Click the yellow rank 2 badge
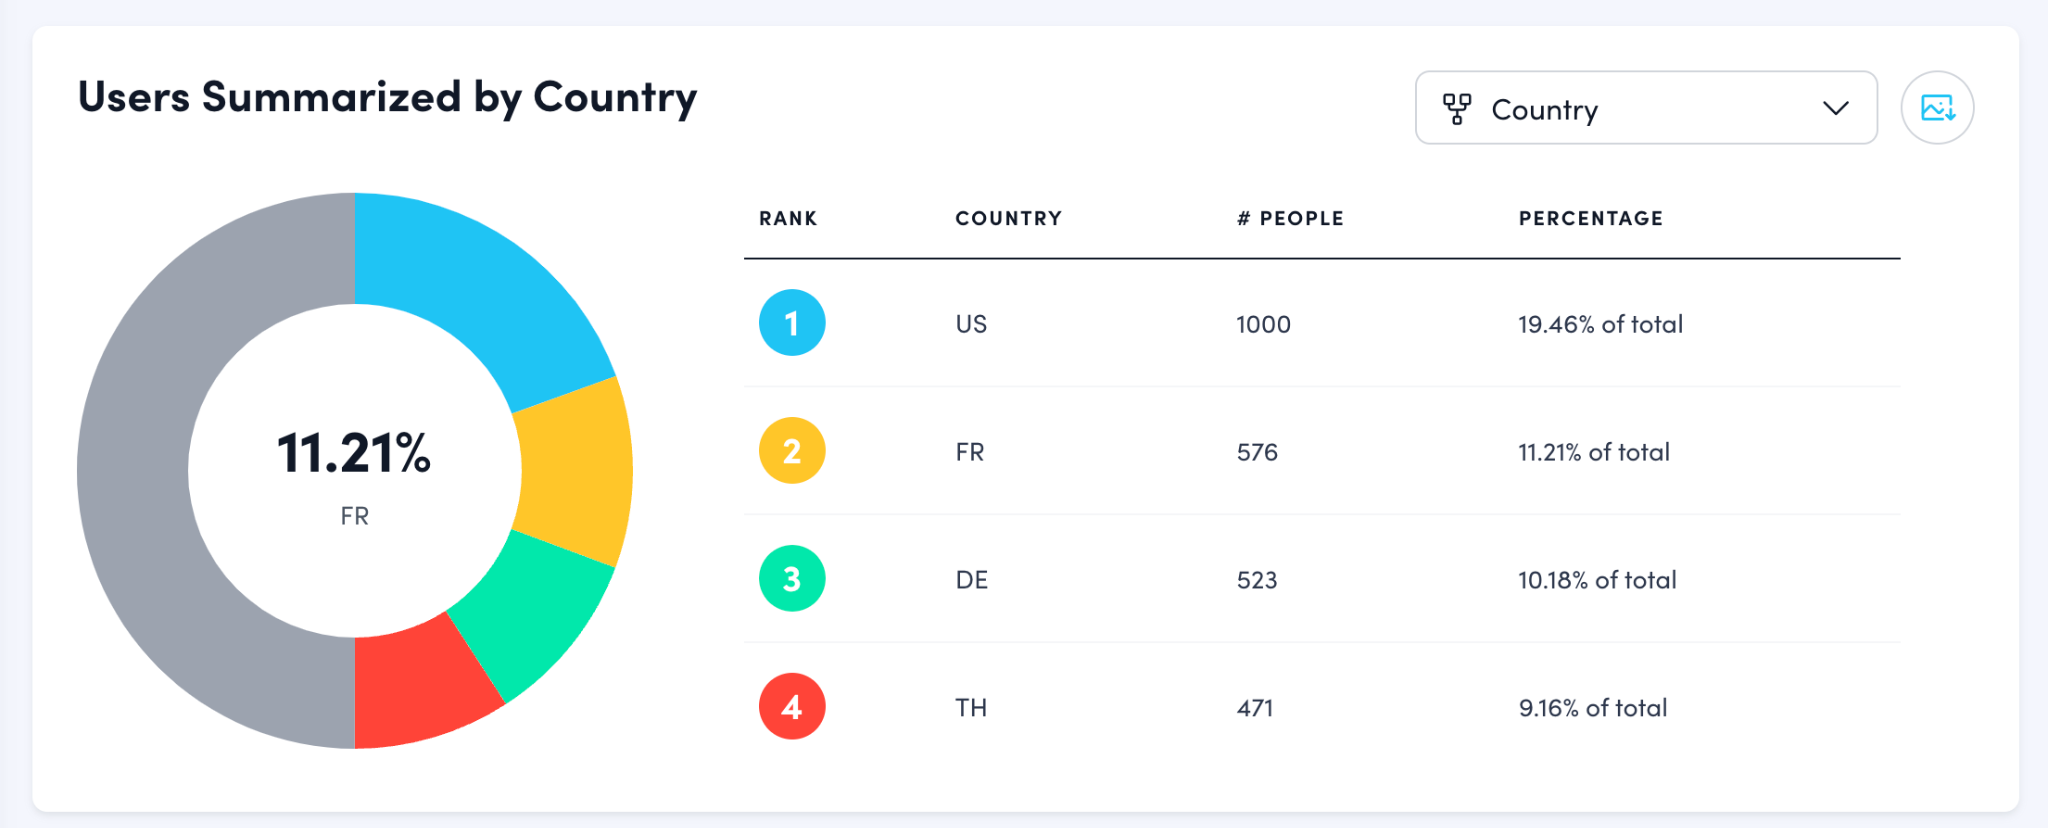Viewport: 2048px width, 828px height. [792, 451]
